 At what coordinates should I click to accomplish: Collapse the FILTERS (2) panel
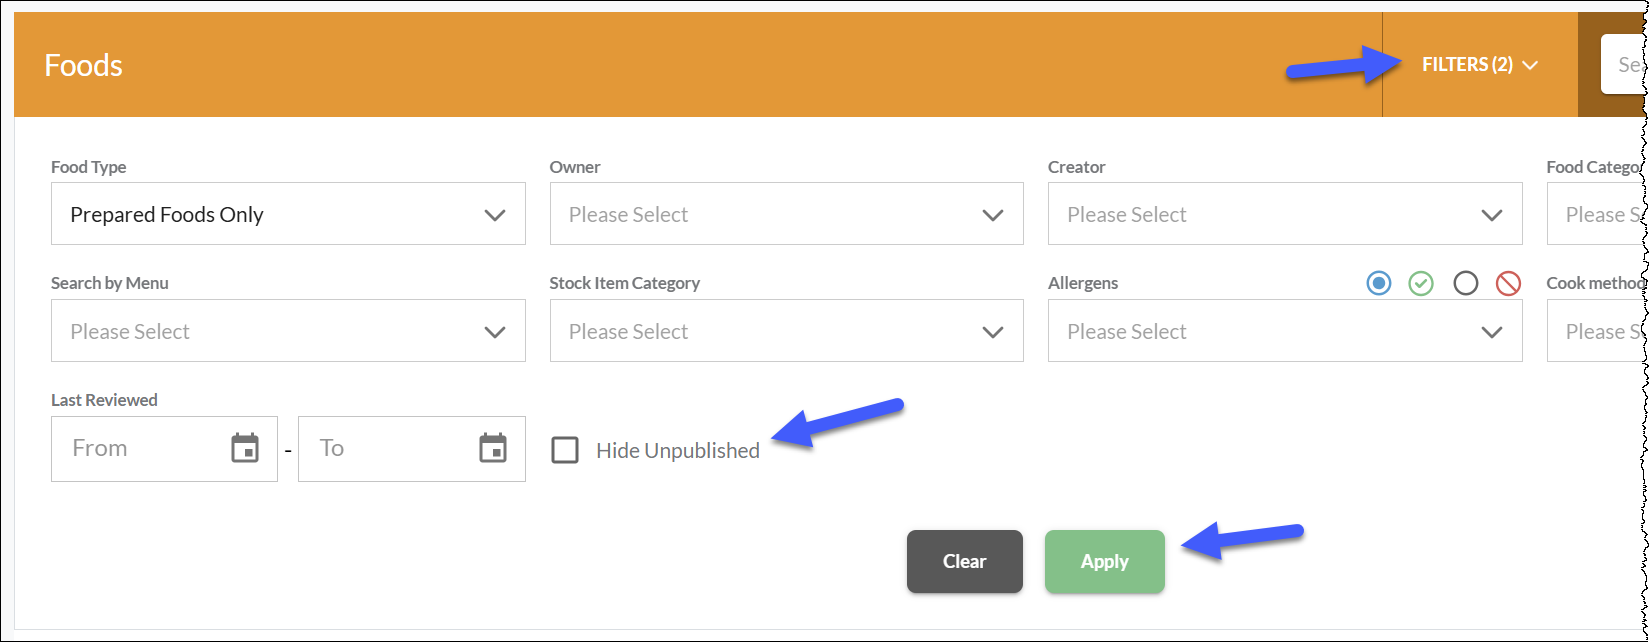click(x=1480, y=65)
